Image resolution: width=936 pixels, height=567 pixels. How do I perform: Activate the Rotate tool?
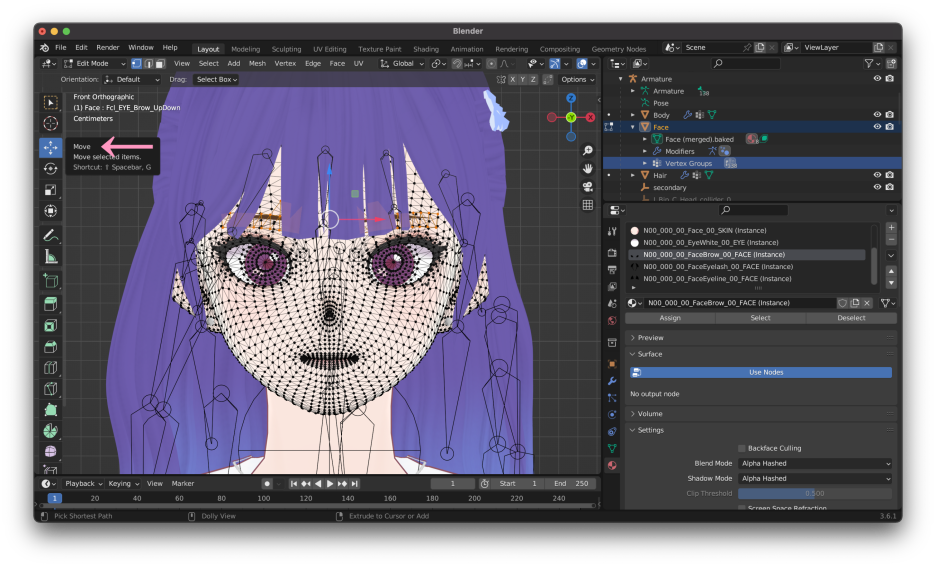51,169
